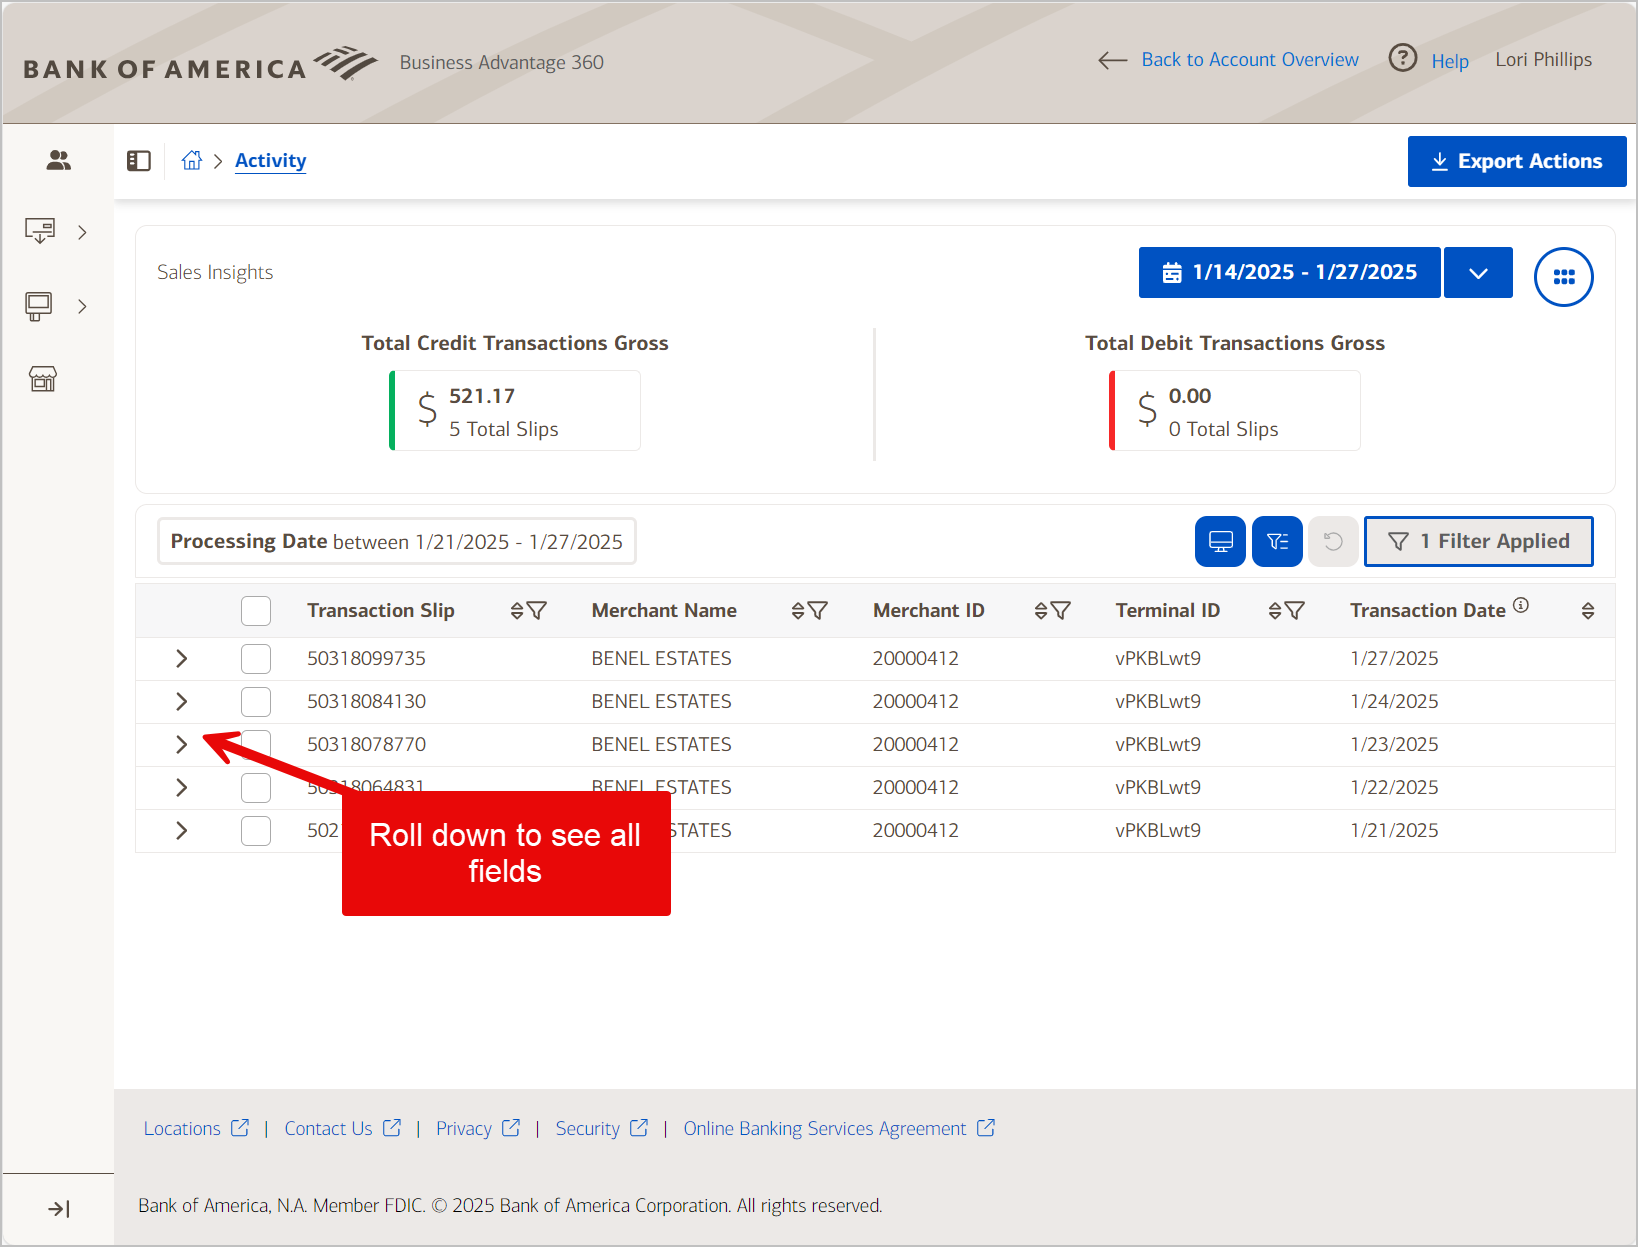Select checkbox in the 1/21/2025 row
Viewport: 1638px width, 1247px height.
(256, 831)
